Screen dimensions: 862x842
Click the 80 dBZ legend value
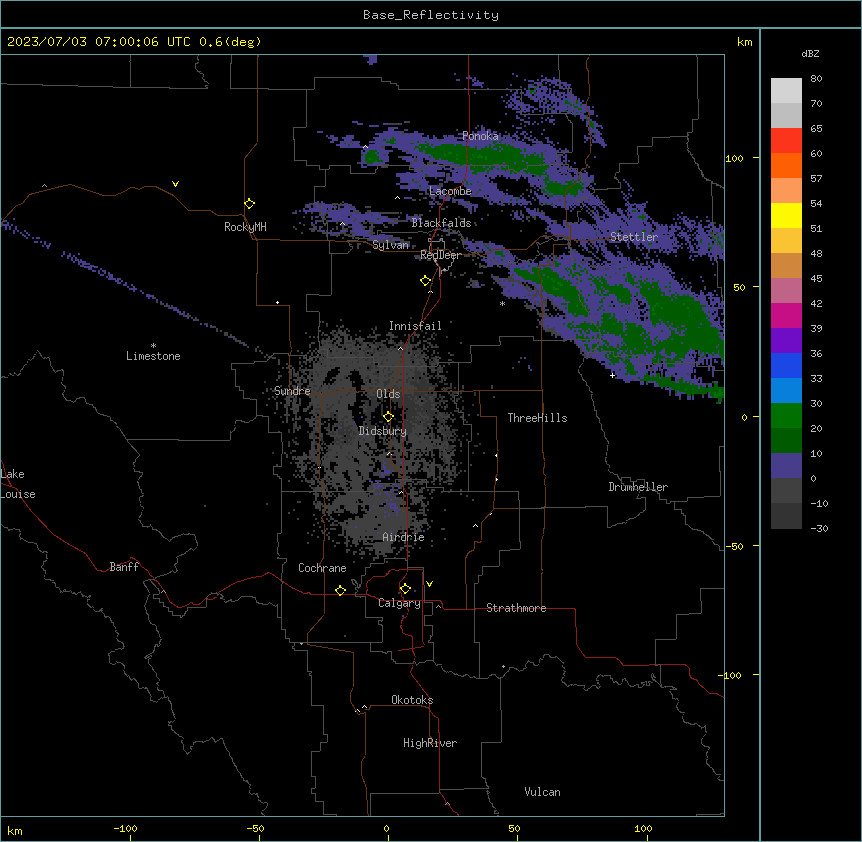click(816, 79)
